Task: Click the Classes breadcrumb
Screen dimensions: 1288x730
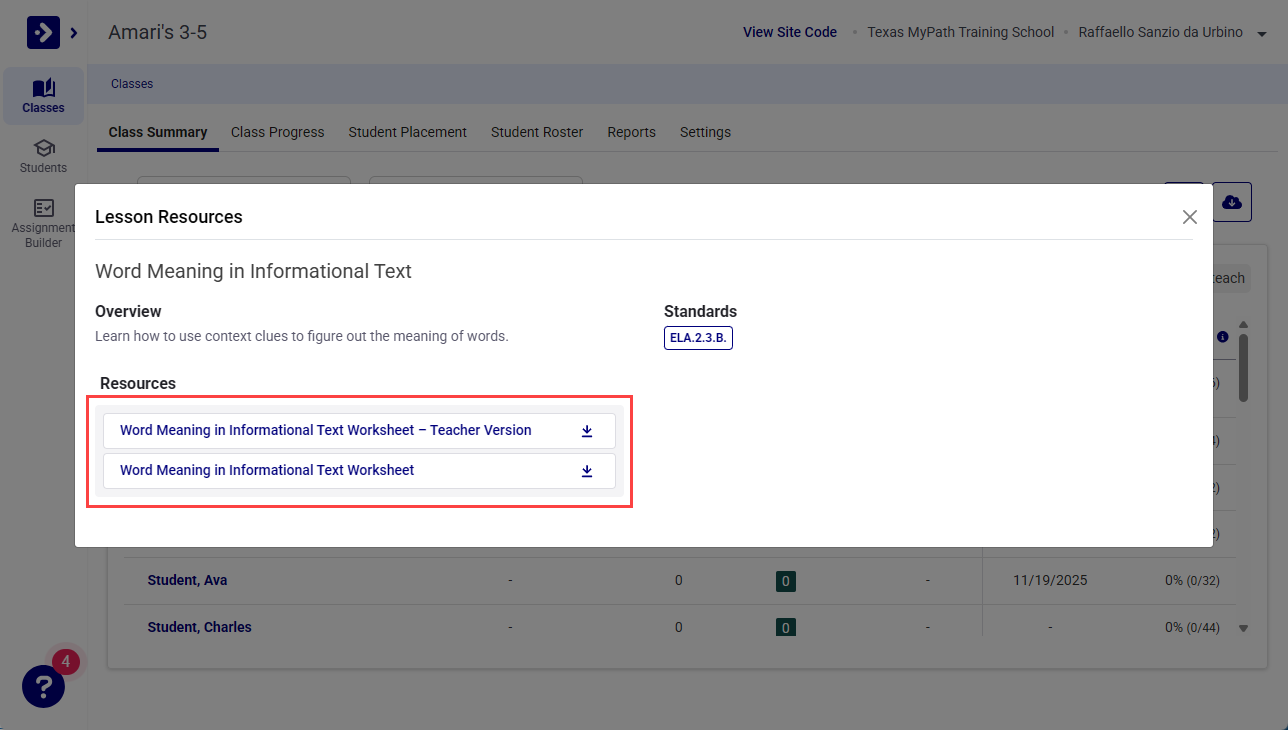Action: (132, 84)
